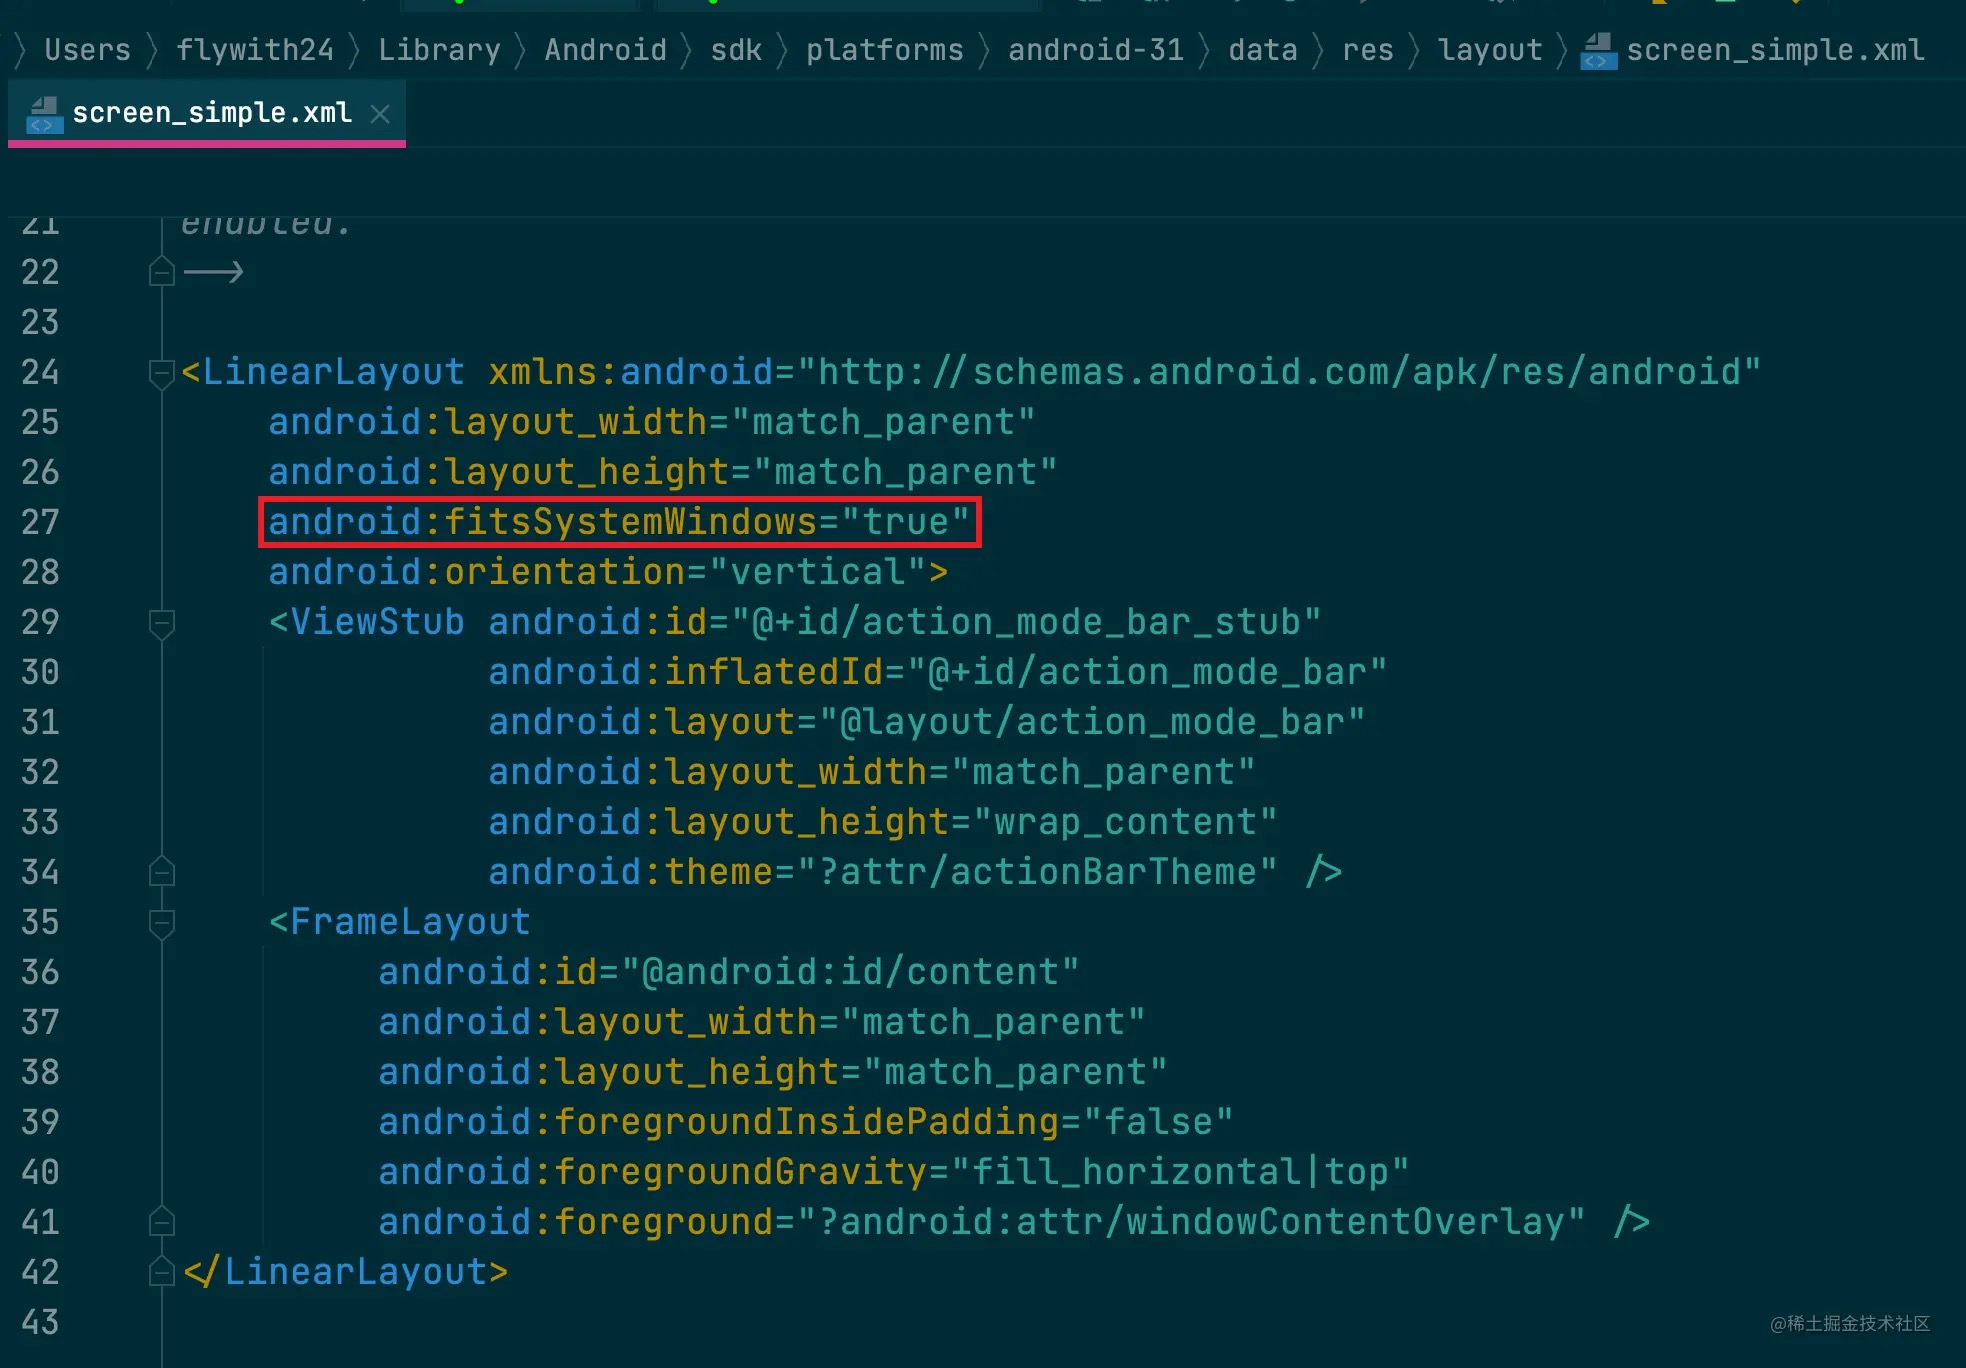This screenshot has width=1966, height=1368.
Task: Open the layout folder breadcrumb
Action: (1489, 50)
